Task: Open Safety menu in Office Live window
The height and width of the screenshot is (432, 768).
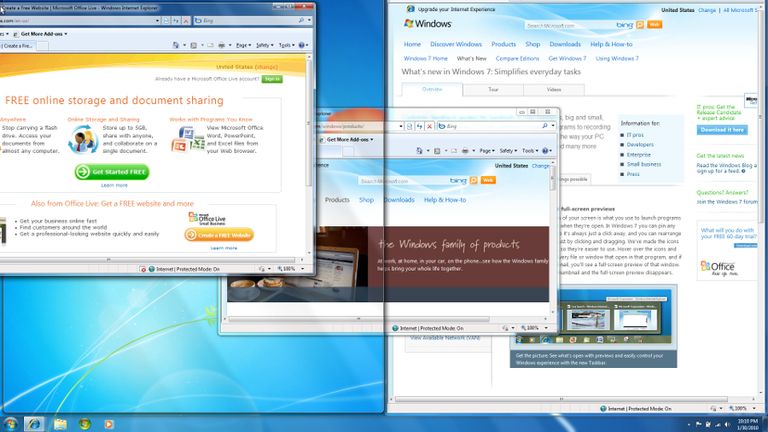Action: tap(264, 45)
